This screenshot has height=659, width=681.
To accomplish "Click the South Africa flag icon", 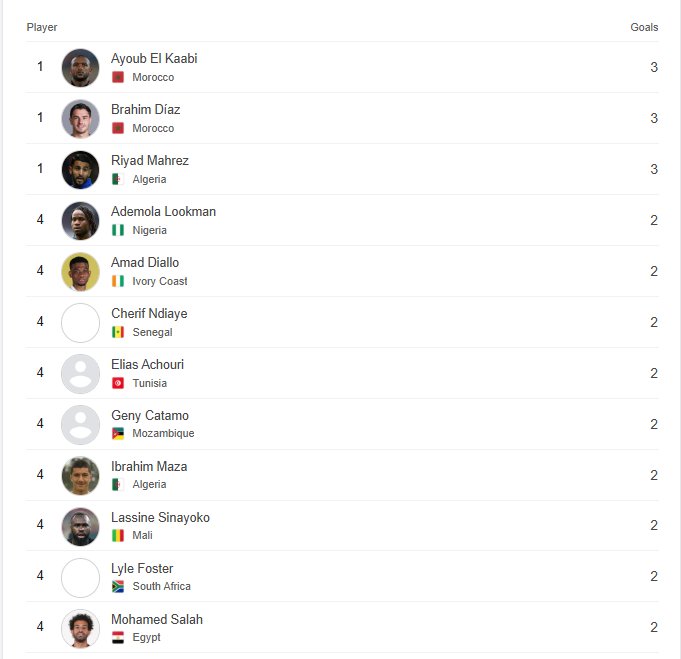I will click(x=118, y=587).
